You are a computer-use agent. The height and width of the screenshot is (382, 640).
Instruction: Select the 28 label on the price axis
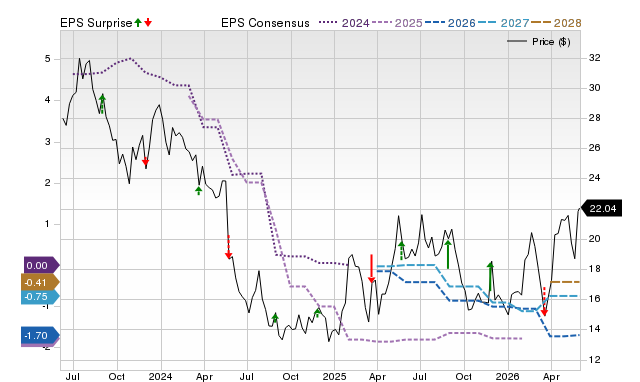point(595,118)
